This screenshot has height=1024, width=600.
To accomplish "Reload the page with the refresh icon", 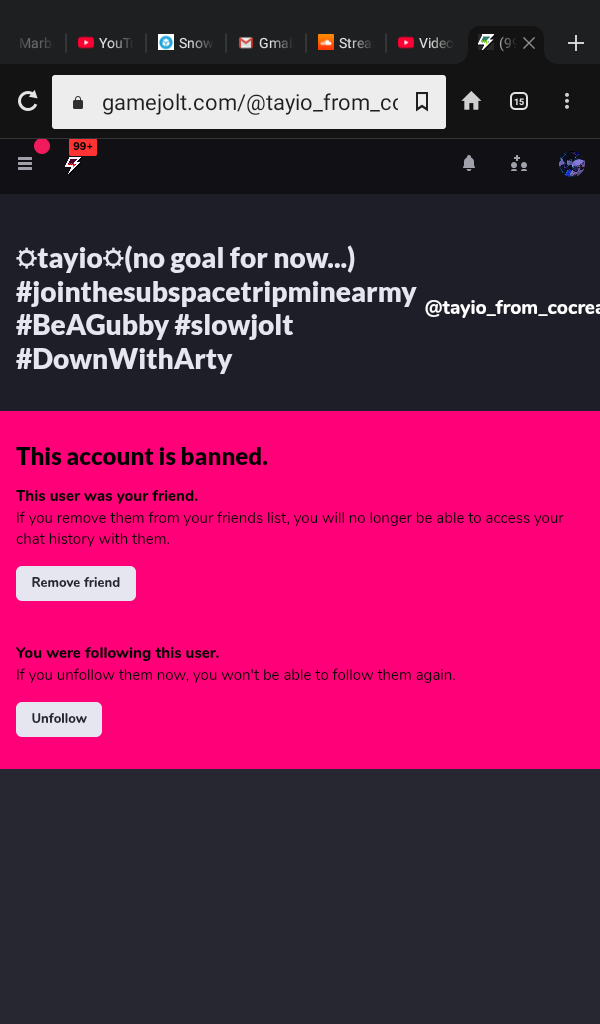I will point(27,101).
